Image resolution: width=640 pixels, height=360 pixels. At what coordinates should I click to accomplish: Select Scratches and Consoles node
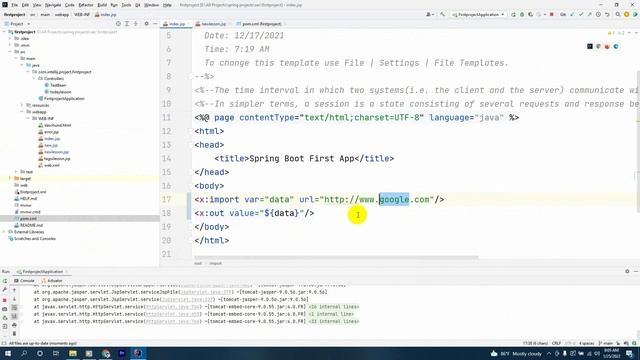pos(35,238)
